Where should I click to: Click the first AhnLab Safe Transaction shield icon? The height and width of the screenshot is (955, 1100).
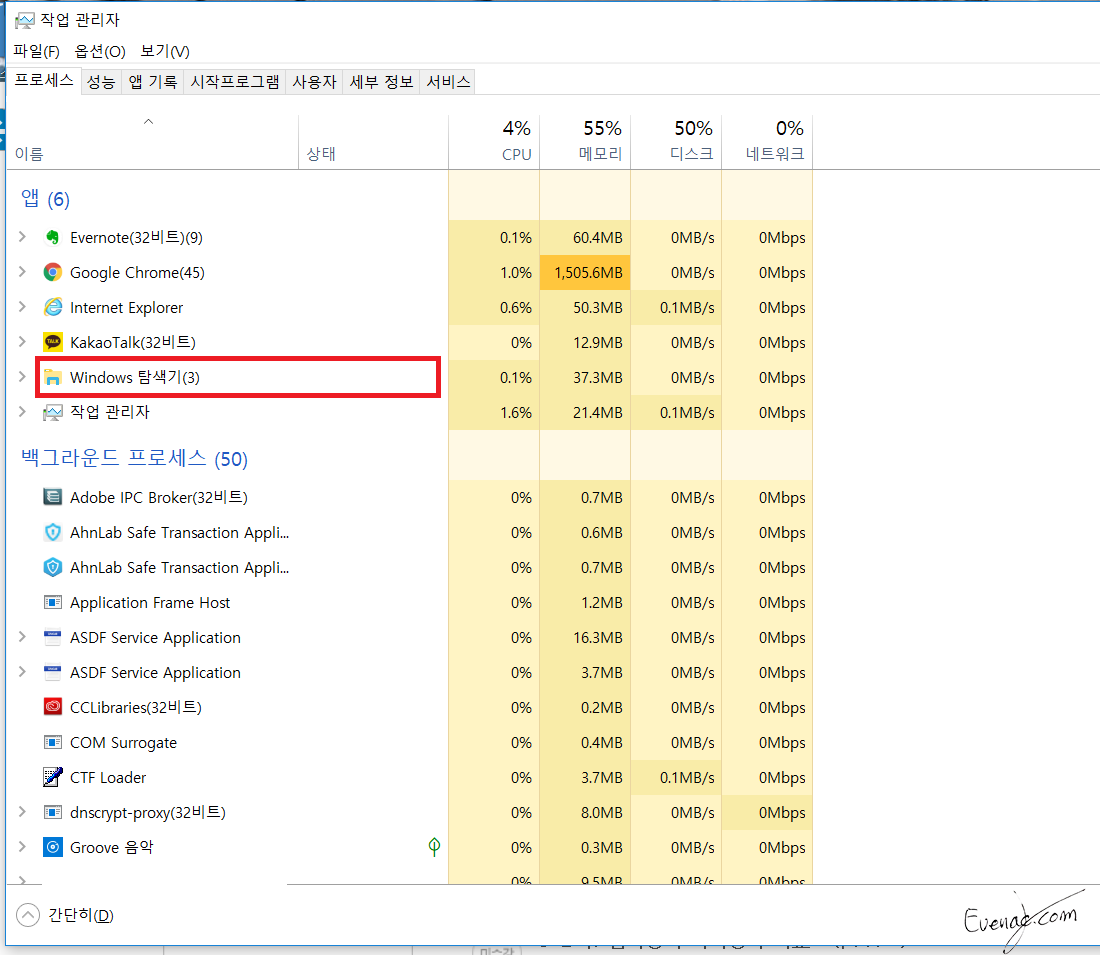click(53, 532)
